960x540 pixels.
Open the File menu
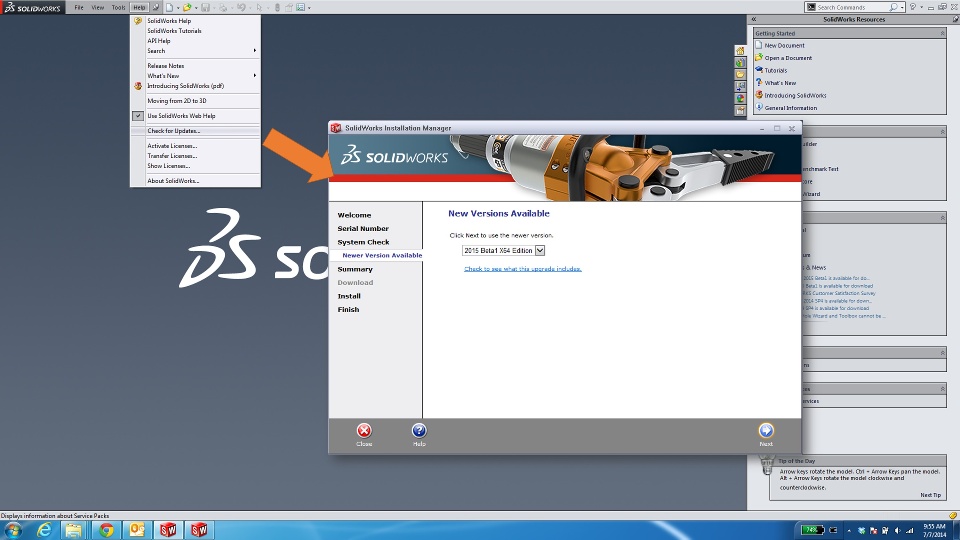coord(79,7)
